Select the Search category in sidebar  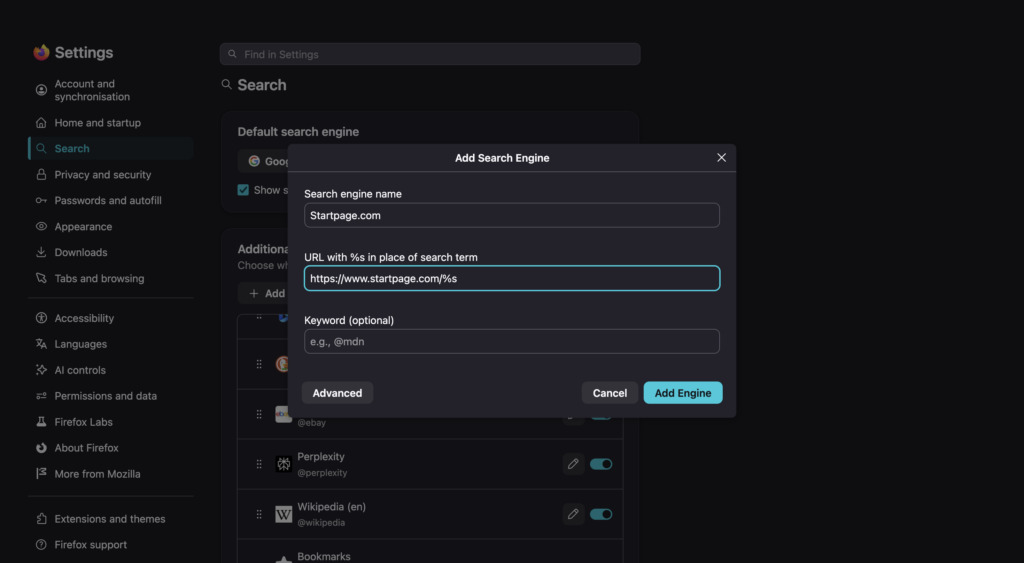coord(110,148)
